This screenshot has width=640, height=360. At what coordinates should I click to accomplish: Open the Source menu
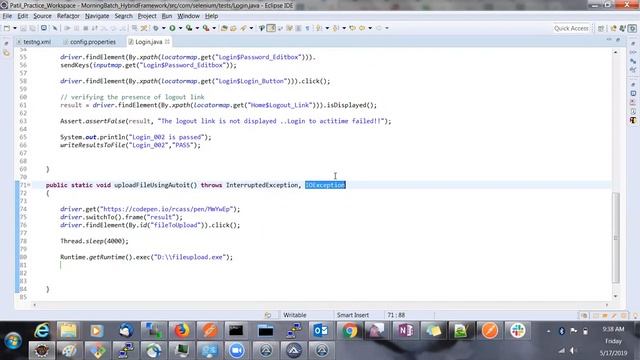pos(42,16)
